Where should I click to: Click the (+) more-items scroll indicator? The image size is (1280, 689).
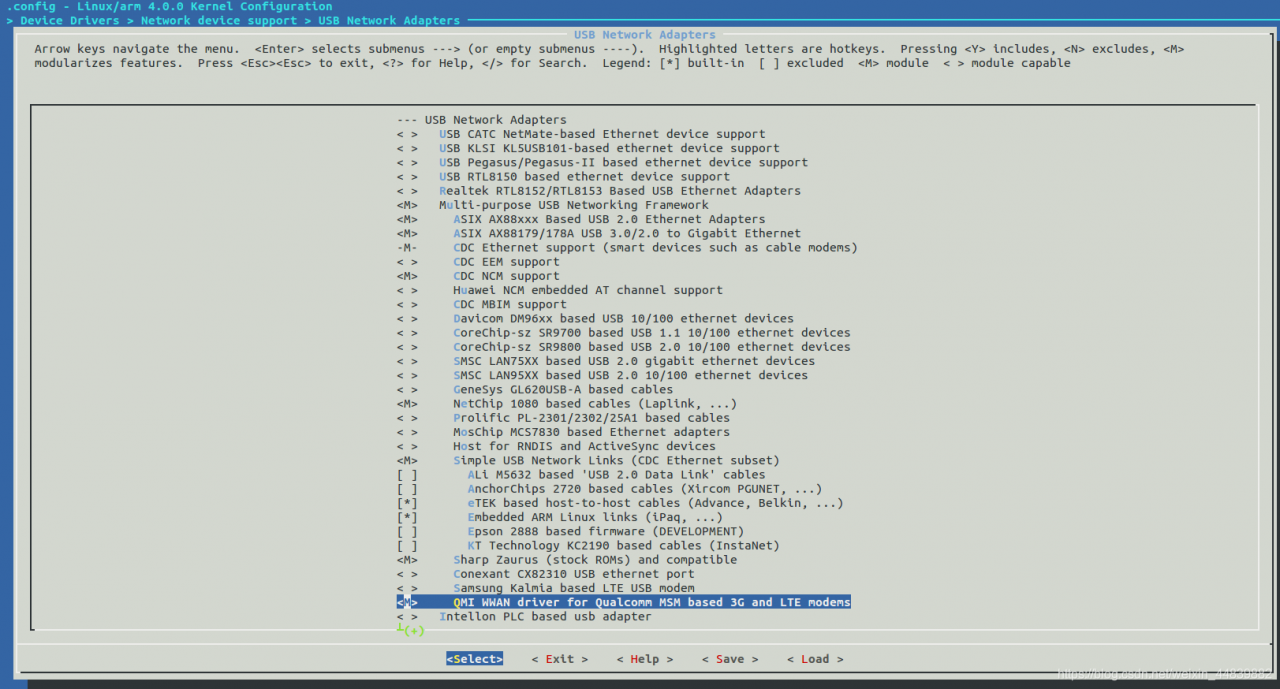tap(414, 631)
